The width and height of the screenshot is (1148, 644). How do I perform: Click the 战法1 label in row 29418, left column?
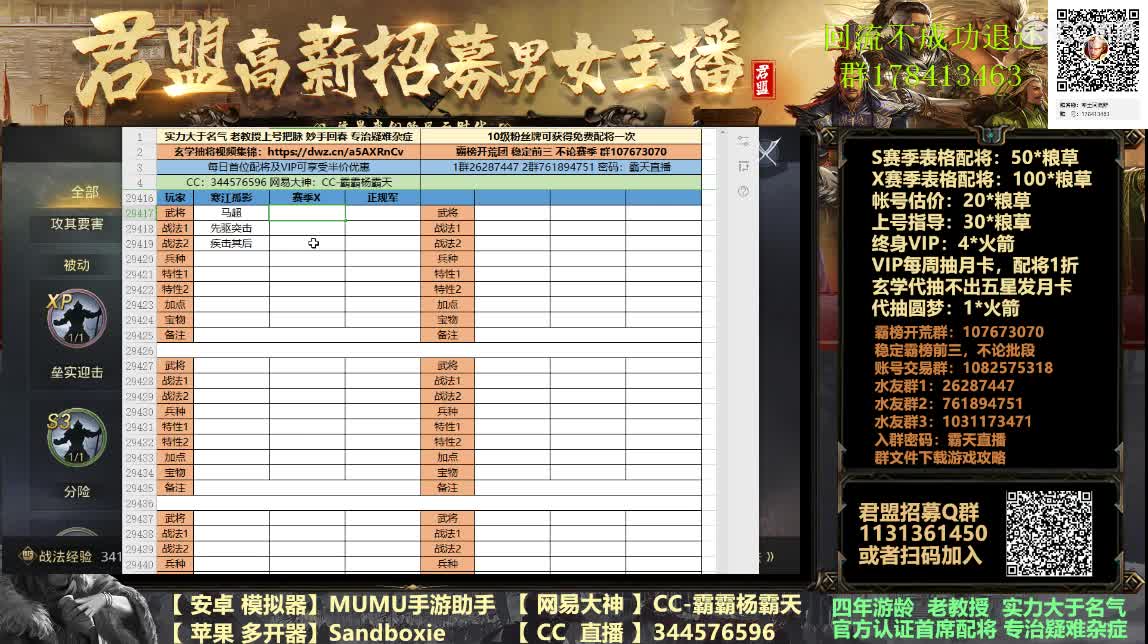point(175,228)
